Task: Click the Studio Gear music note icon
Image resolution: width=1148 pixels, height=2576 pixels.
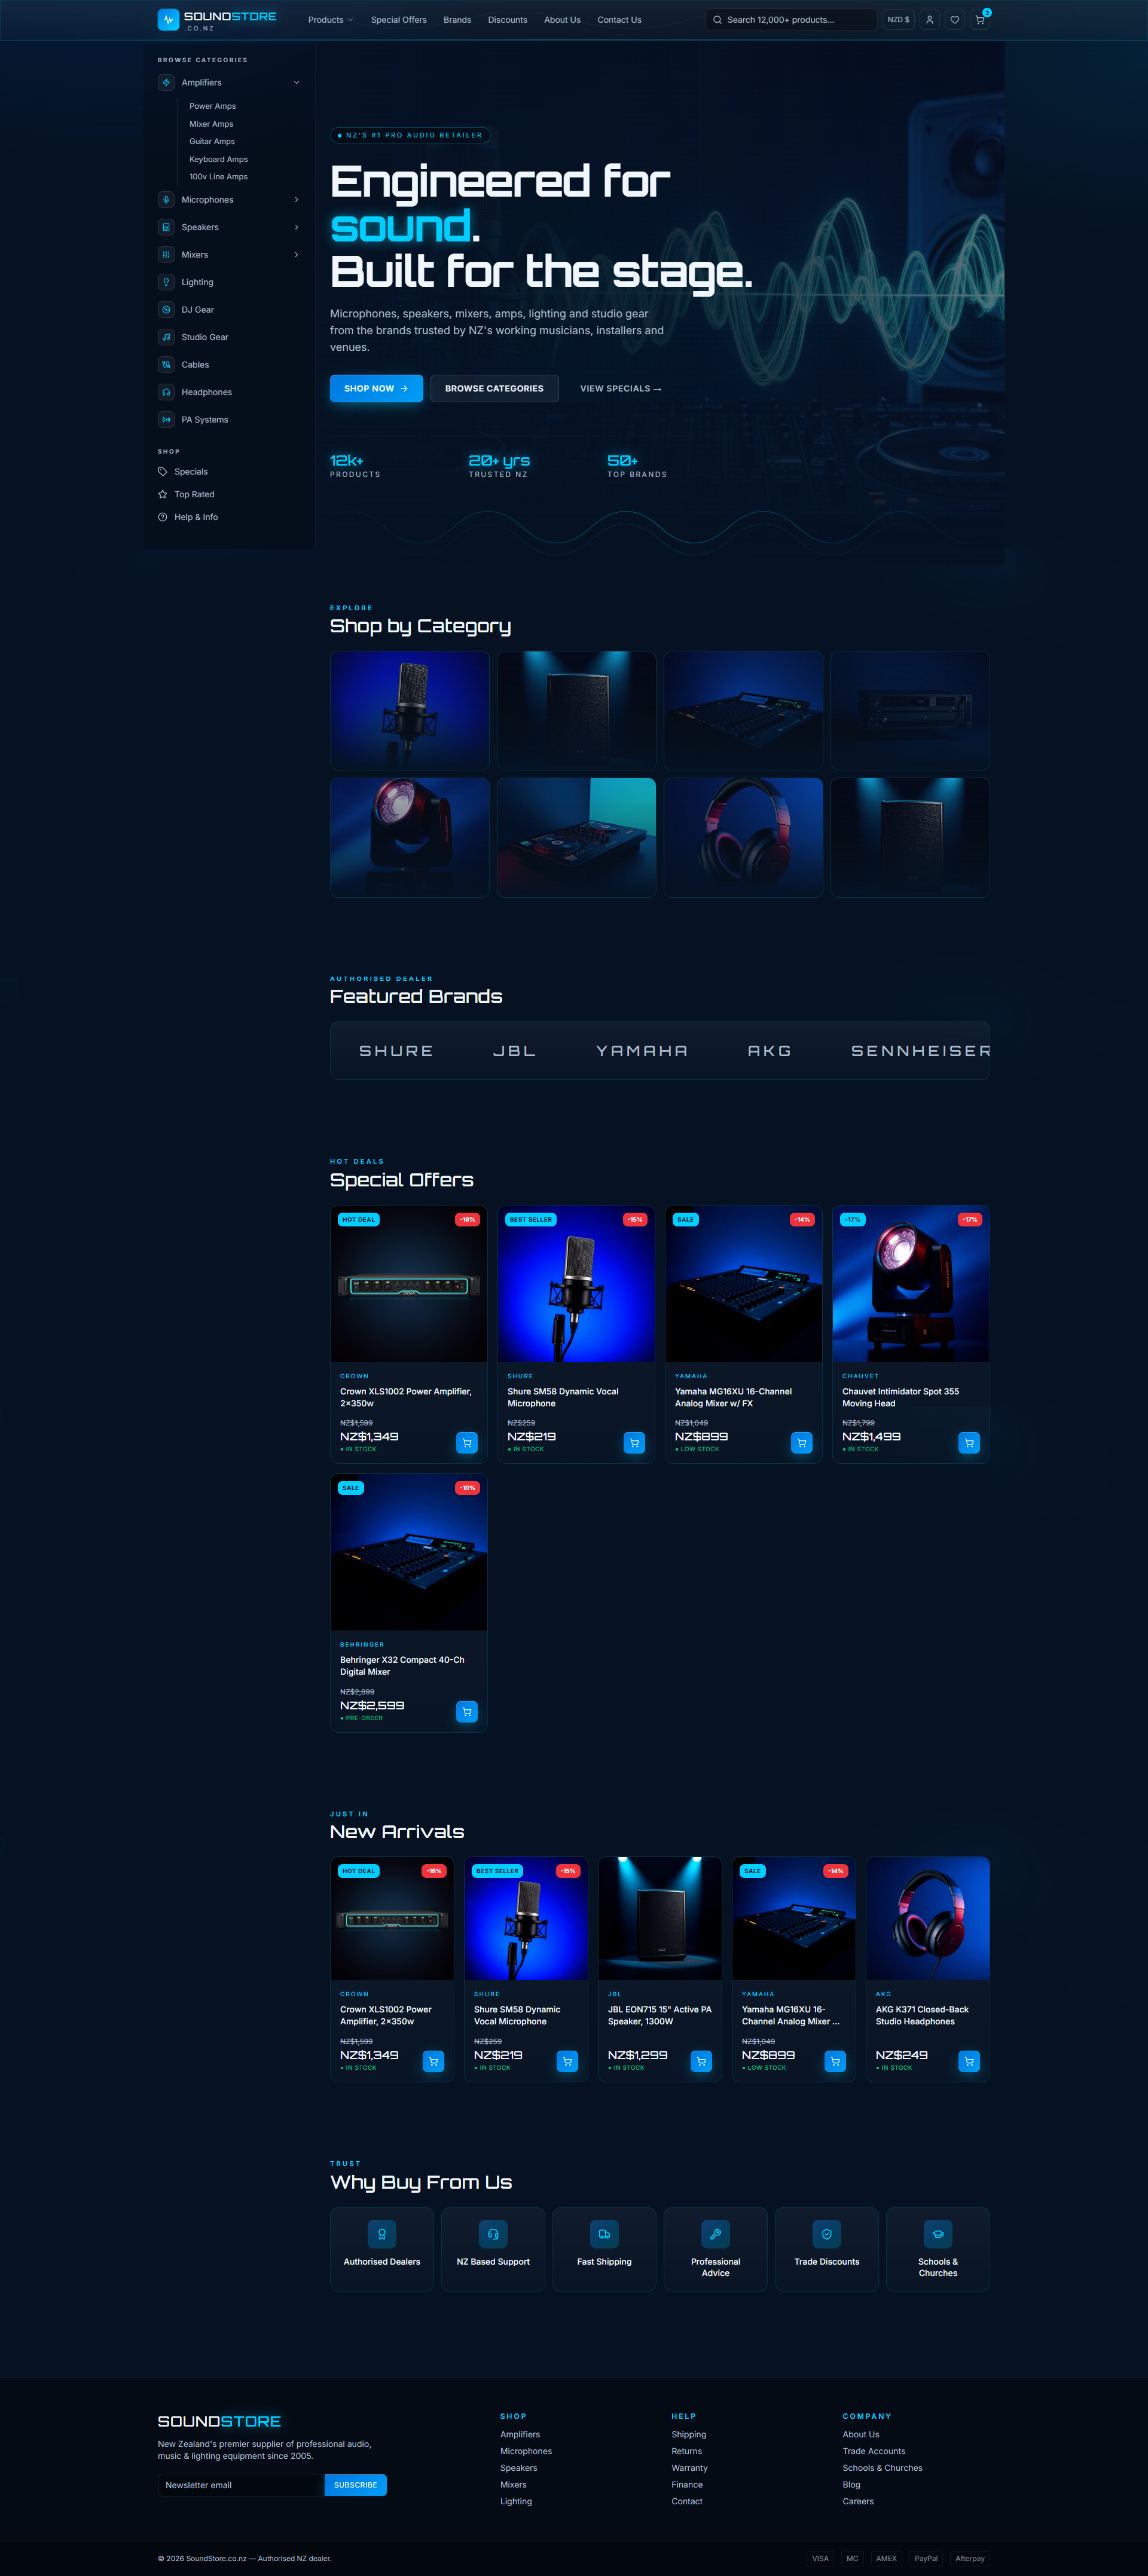Action: point(166,337)
